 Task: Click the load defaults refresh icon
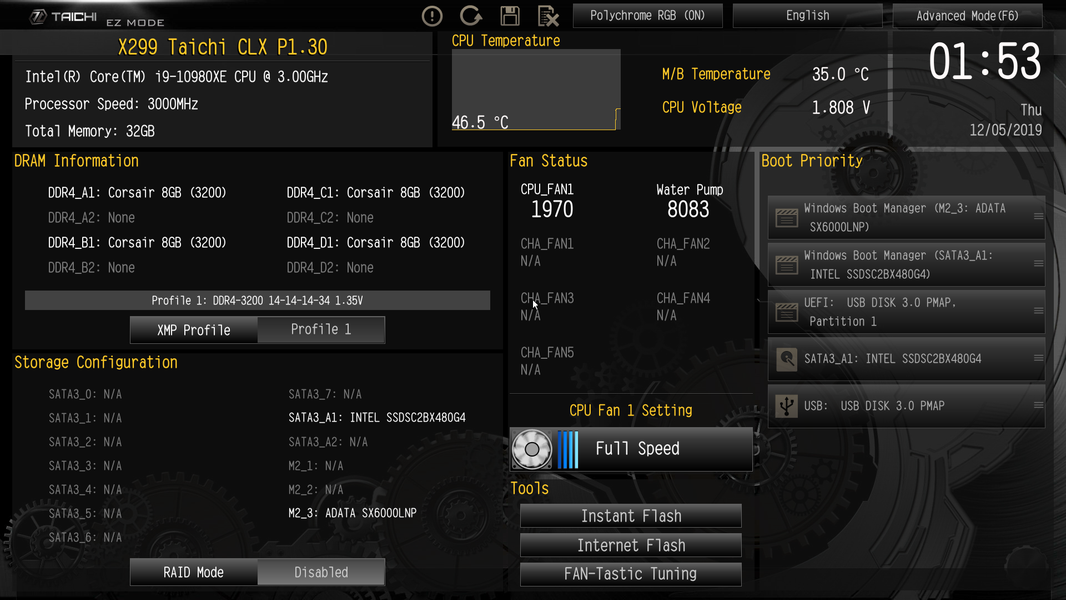click(470, 16)
